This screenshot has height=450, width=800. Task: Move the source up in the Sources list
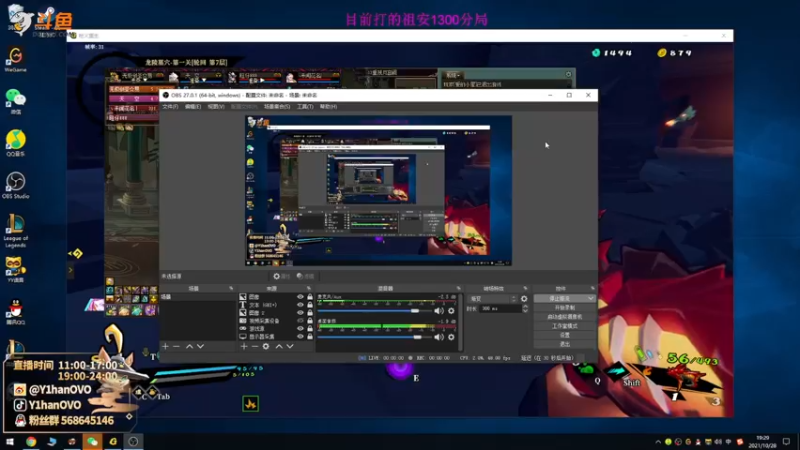[x=279, y=346]
